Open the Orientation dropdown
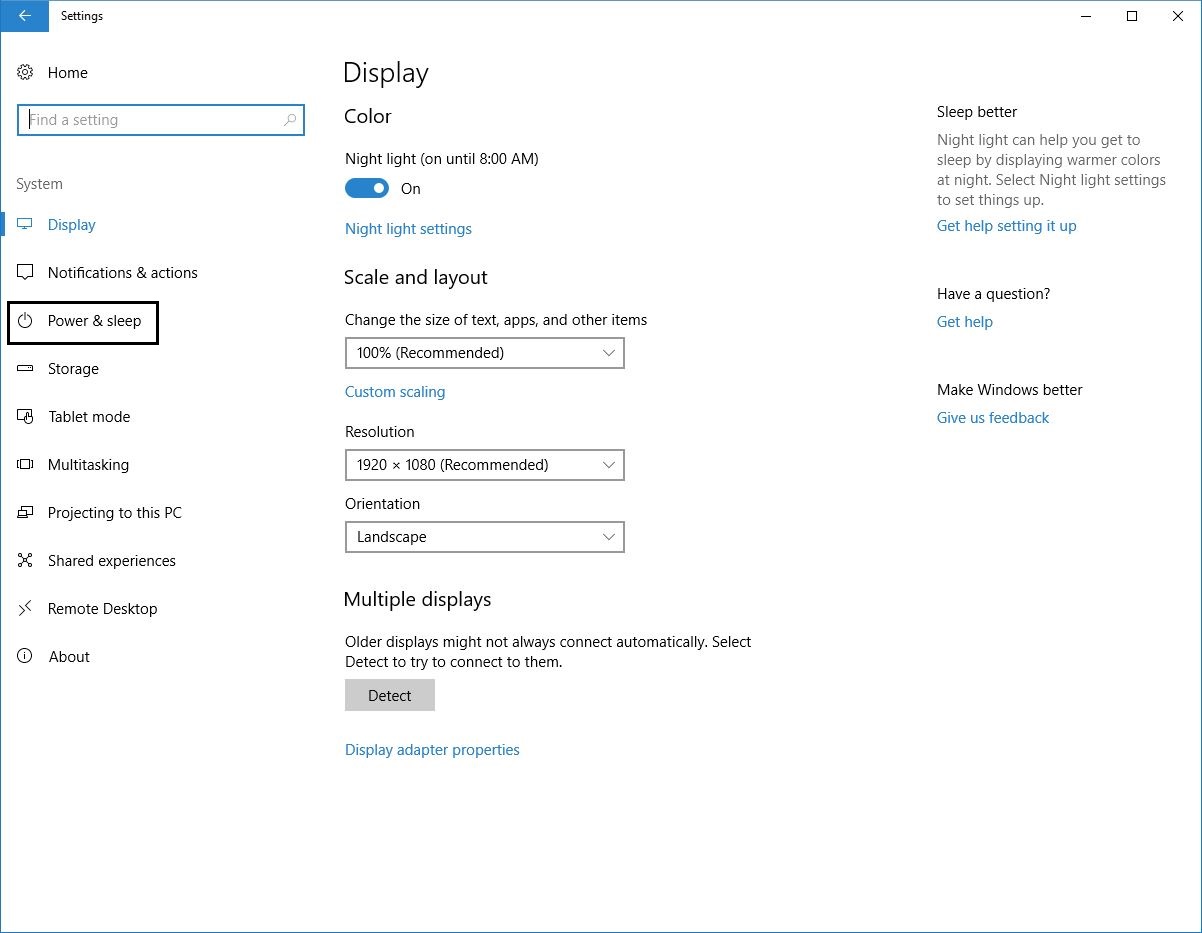This screenshot has width=1202, height=933. [x=484, y=537]
